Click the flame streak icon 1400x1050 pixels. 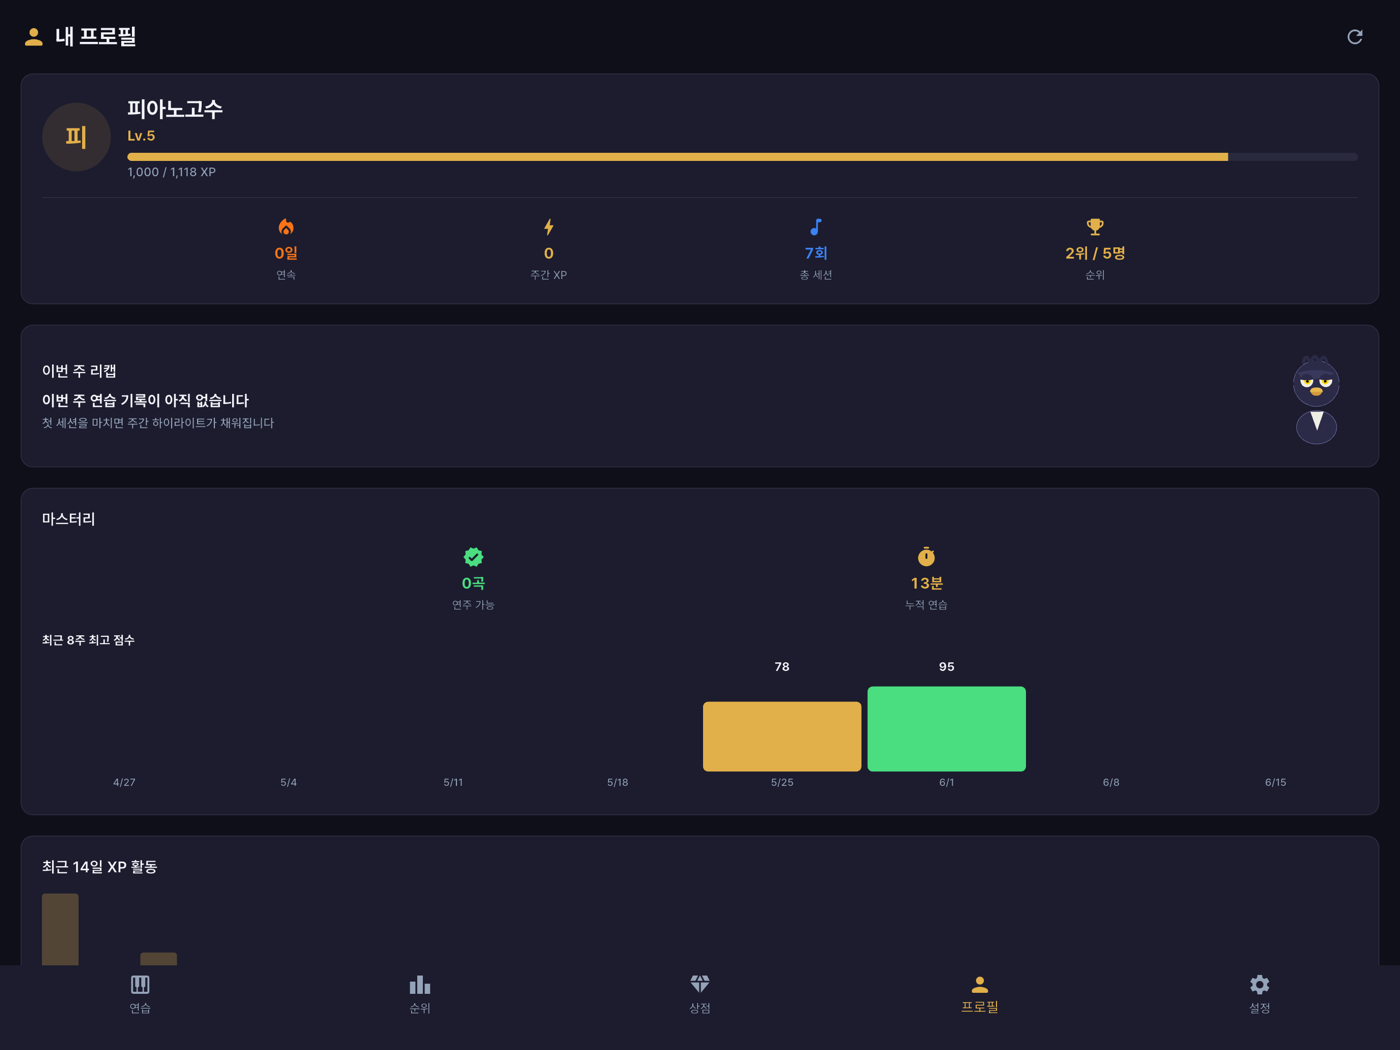click(286, 227)
